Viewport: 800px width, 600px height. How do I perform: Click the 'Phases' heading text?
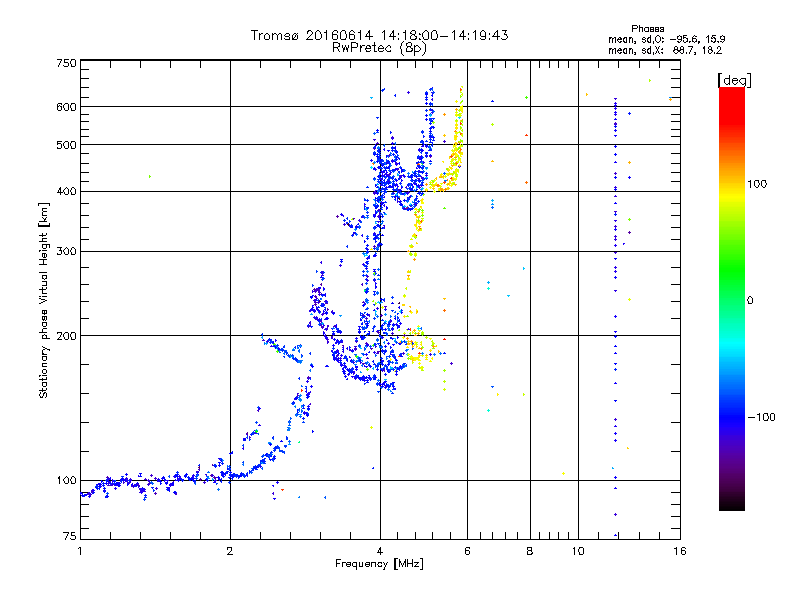click(x=647, y=29)
